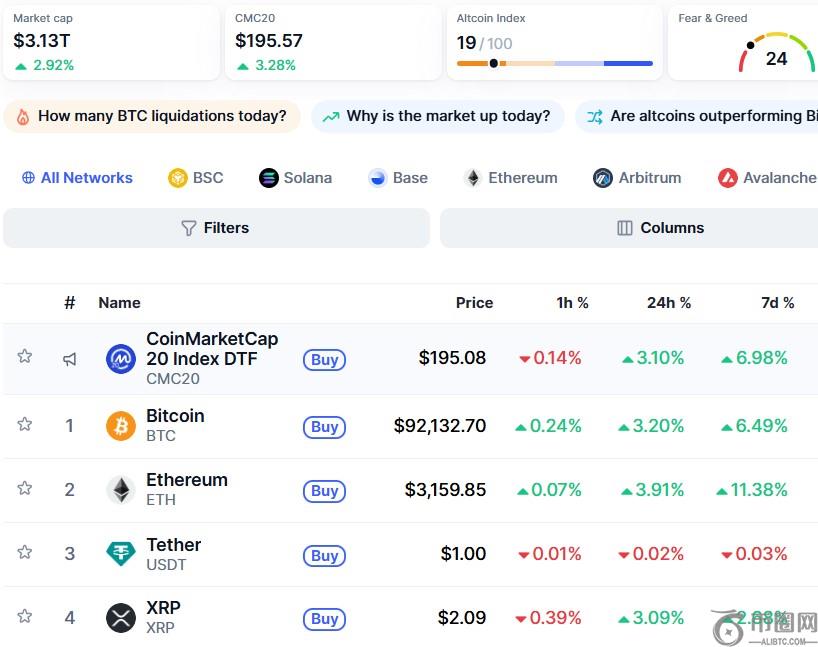Viewport: 818px width, 647px height.
Task: Select the Solana network filter
Action: click(x=295, y=178)
